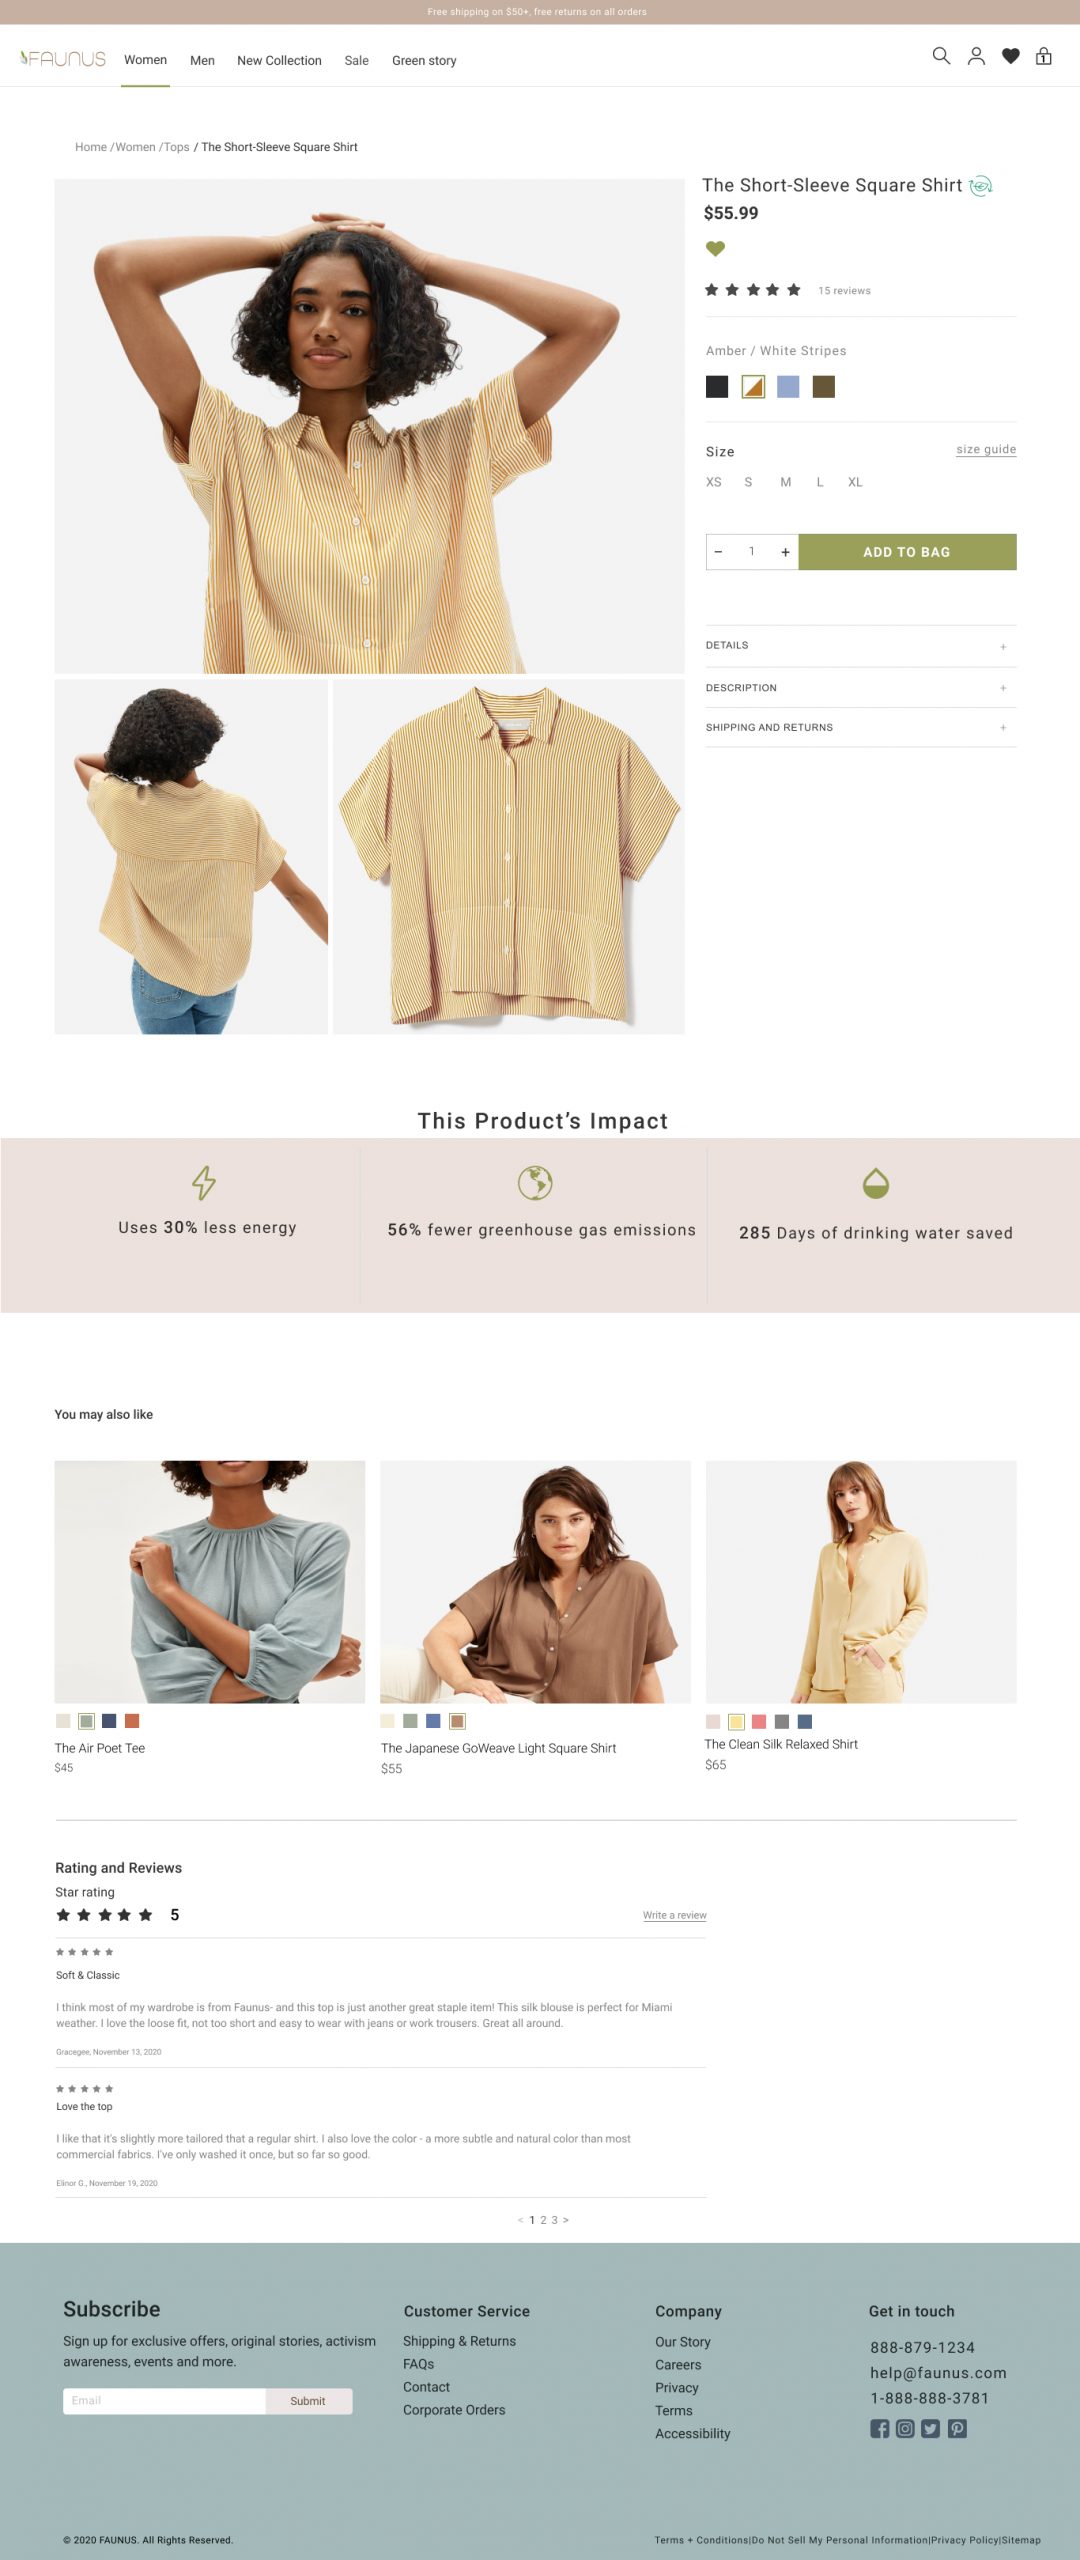
Task: Click the Instagram icon in footer
Action: point(905,2428)
